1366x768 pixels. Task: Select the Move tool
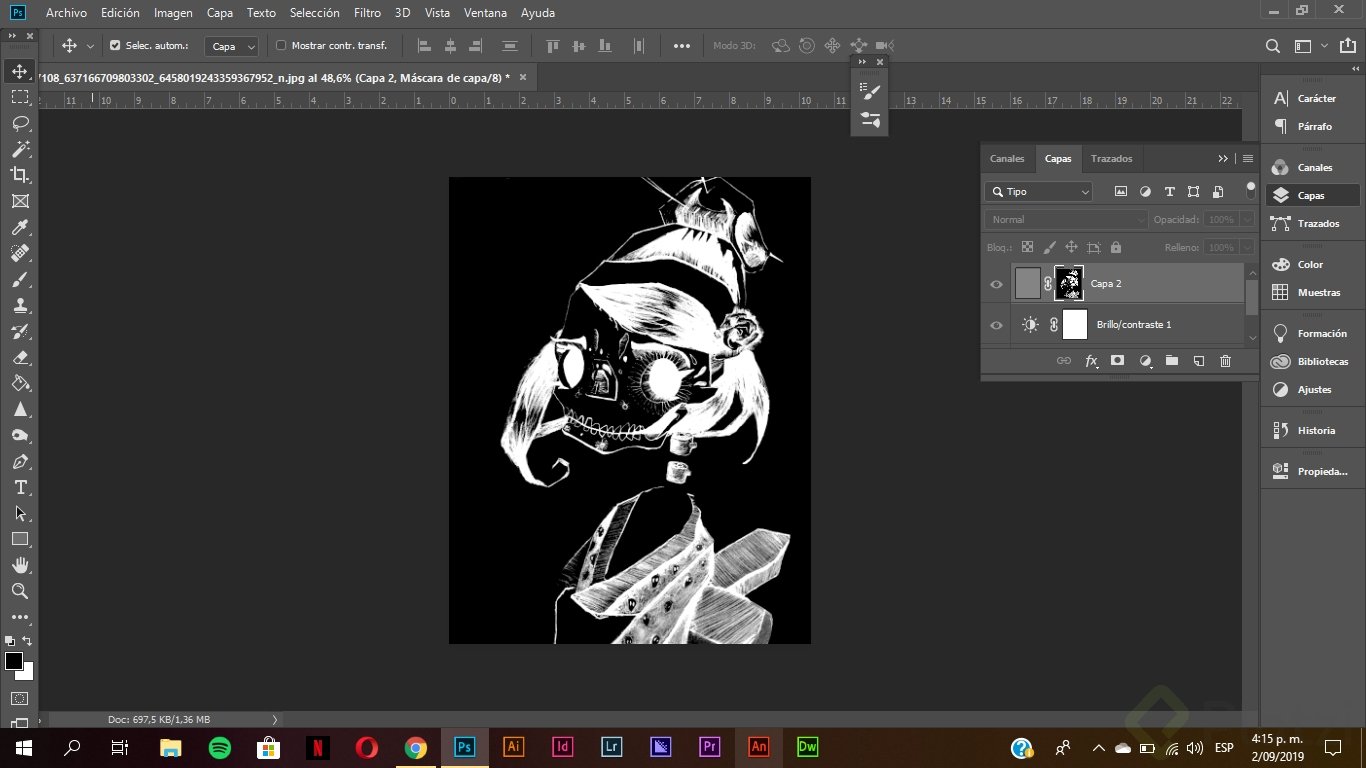click(19, 71)
